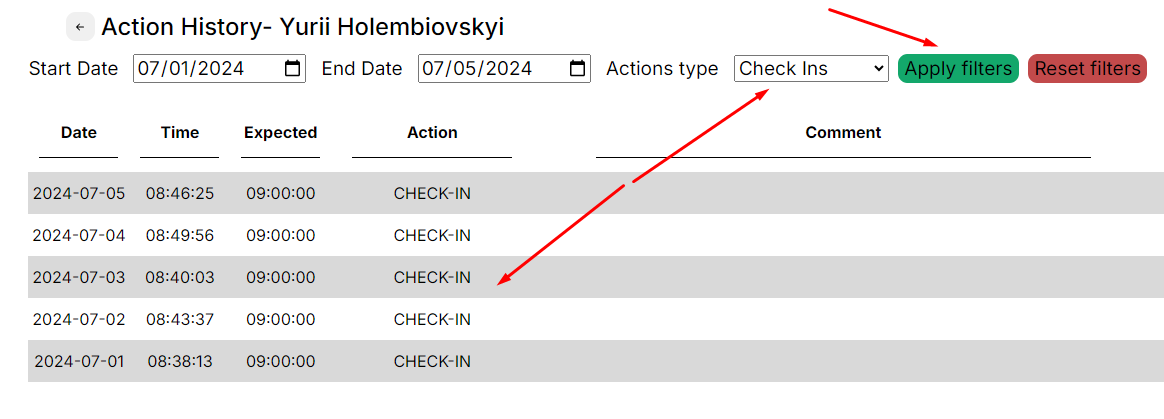The width and height of the screenshot is (1164, 419).
Task: Click the 08:46:25 time cell
Action: [x=180, y=193]
